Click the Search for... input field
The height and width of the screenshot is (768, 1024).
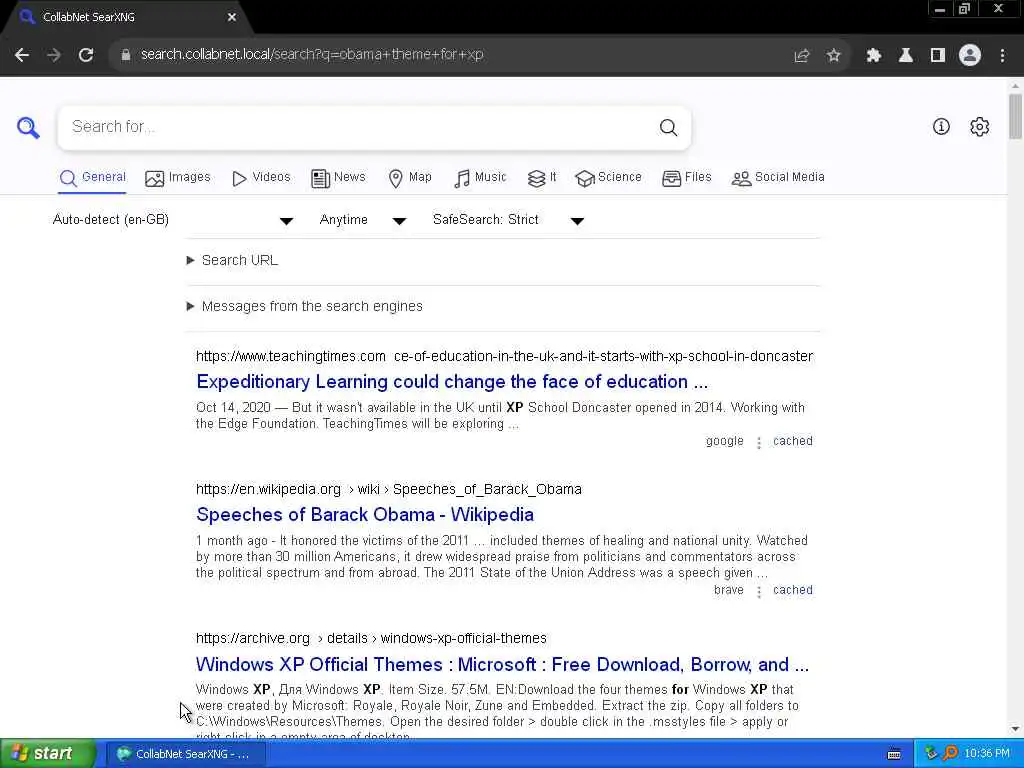(x=359, y=127)
